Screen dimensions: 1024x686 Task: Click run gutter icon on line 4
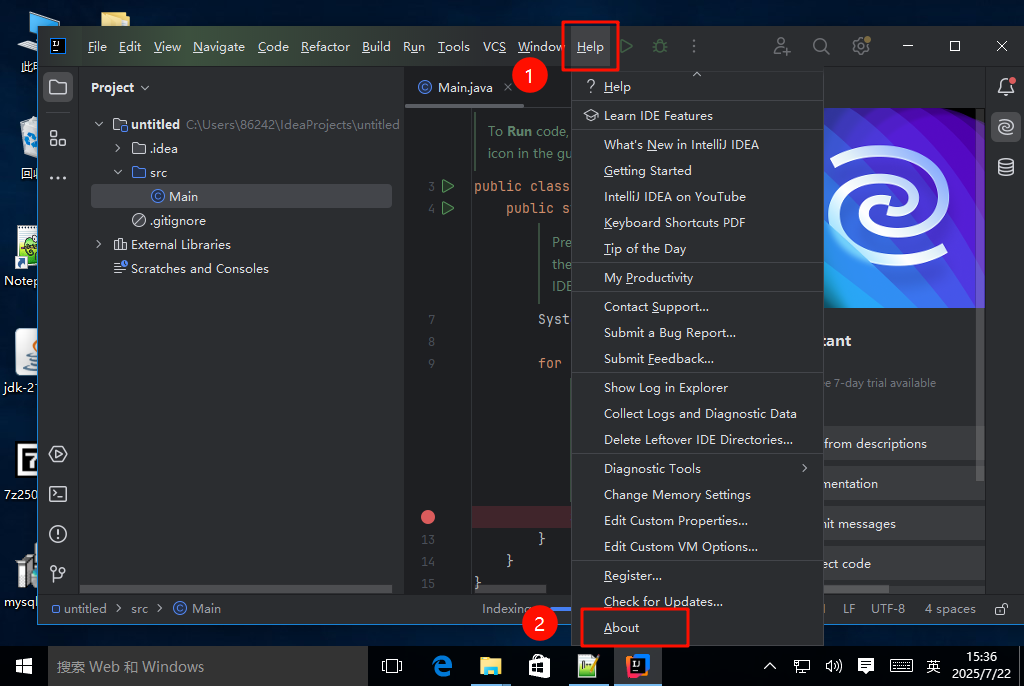pyautogui.click(x=448, y=208)
